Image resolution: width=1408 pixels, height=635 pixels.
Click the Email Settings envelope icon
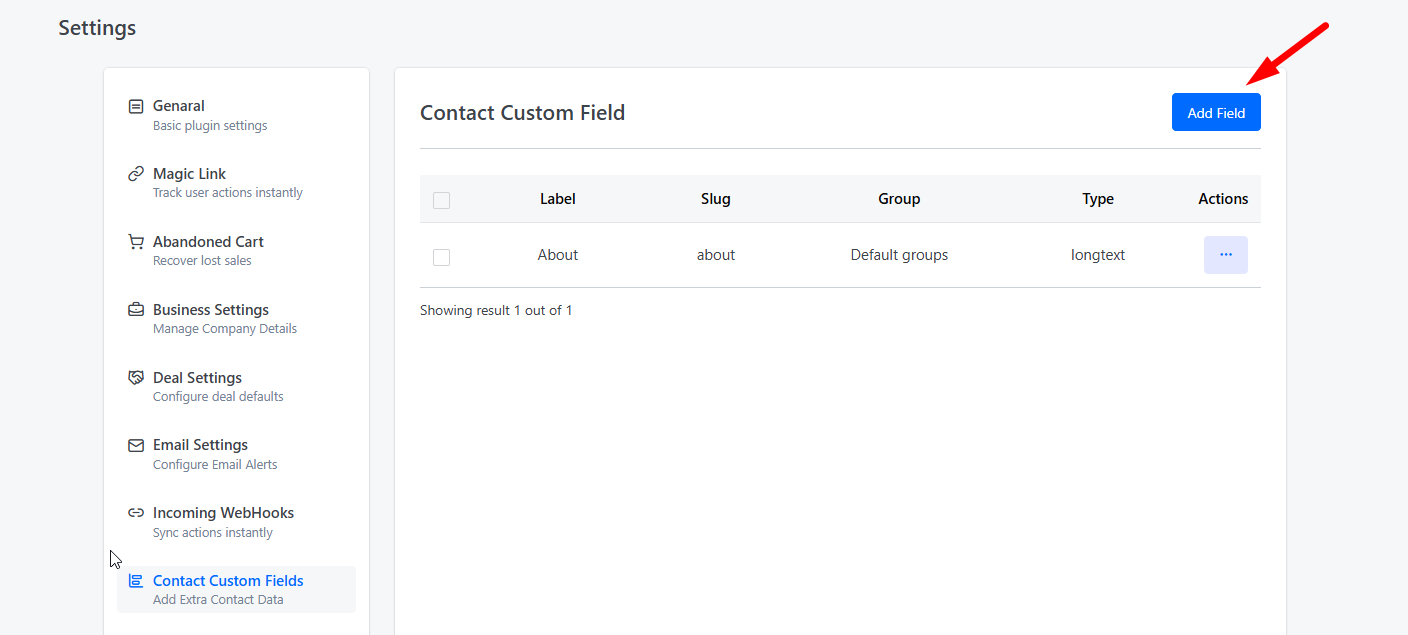click(x=136, y=445)
